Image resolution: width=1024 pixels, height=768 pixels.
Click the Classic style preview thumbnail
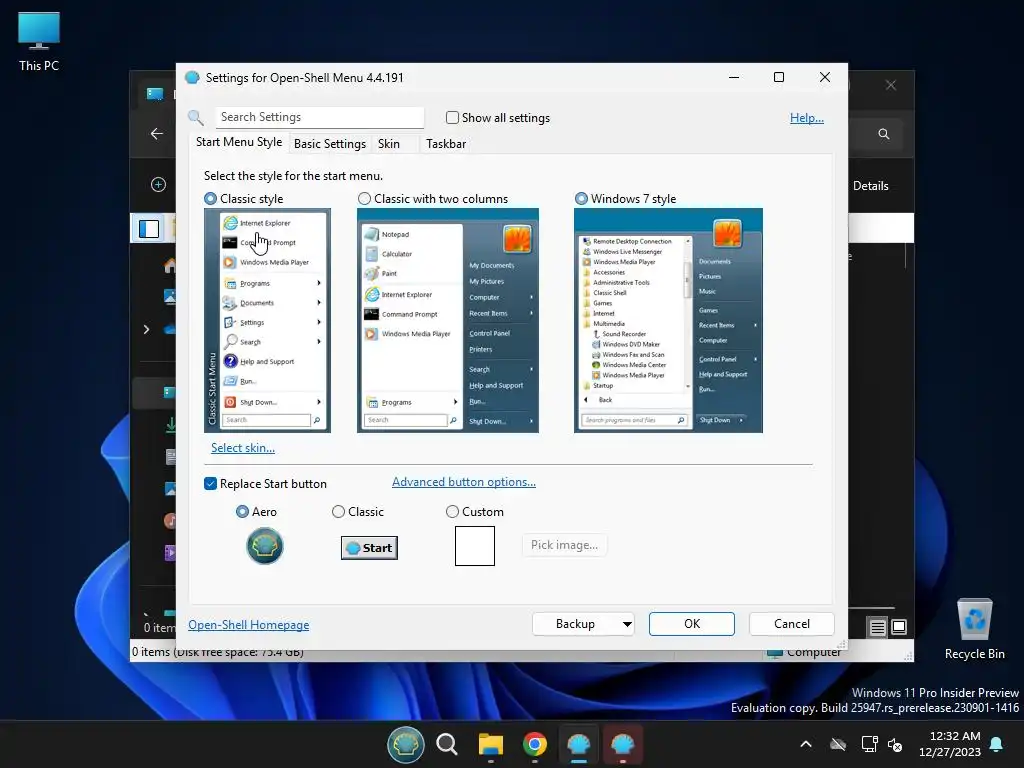point(267,320)
